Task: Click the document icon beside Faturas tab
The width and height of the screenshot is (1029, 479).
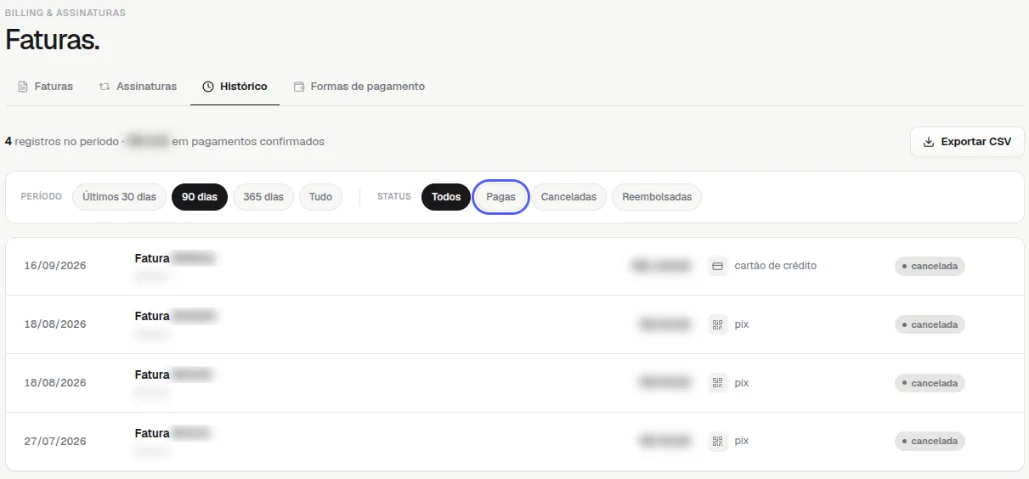Action: (x=23, y=87)
